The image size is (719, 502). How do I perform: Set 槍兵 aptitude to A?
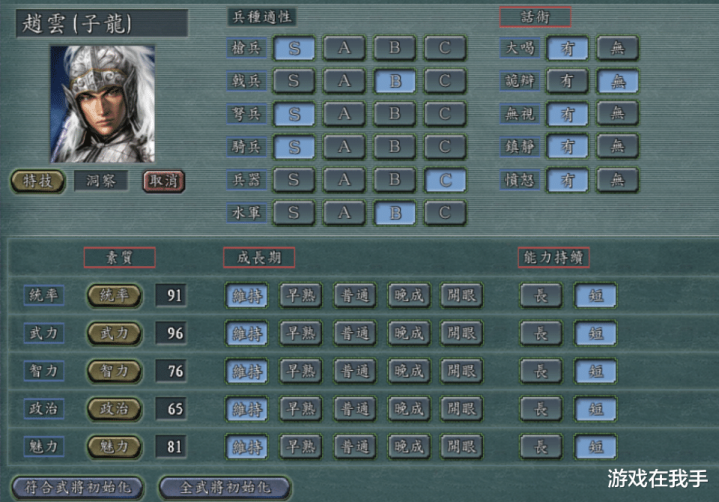click(344, 48)
